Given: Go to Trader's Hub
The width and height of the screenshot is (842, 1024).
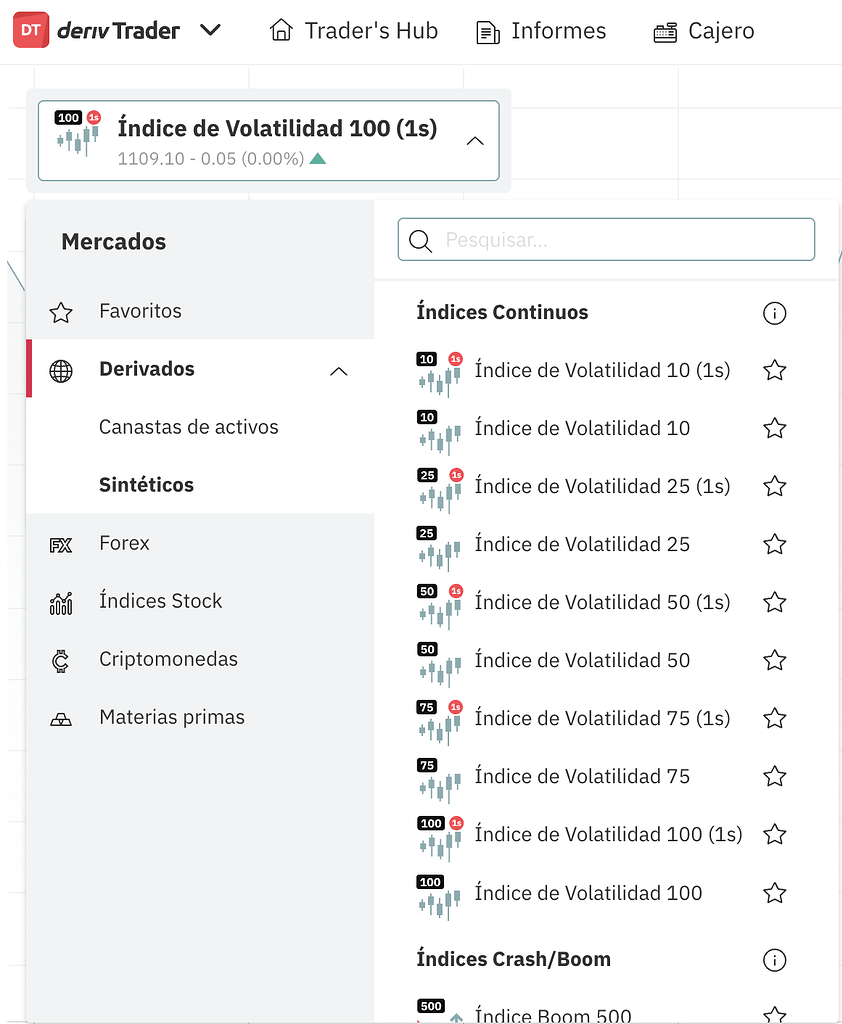Looking at the screenshot, I should tap(353, 31).
